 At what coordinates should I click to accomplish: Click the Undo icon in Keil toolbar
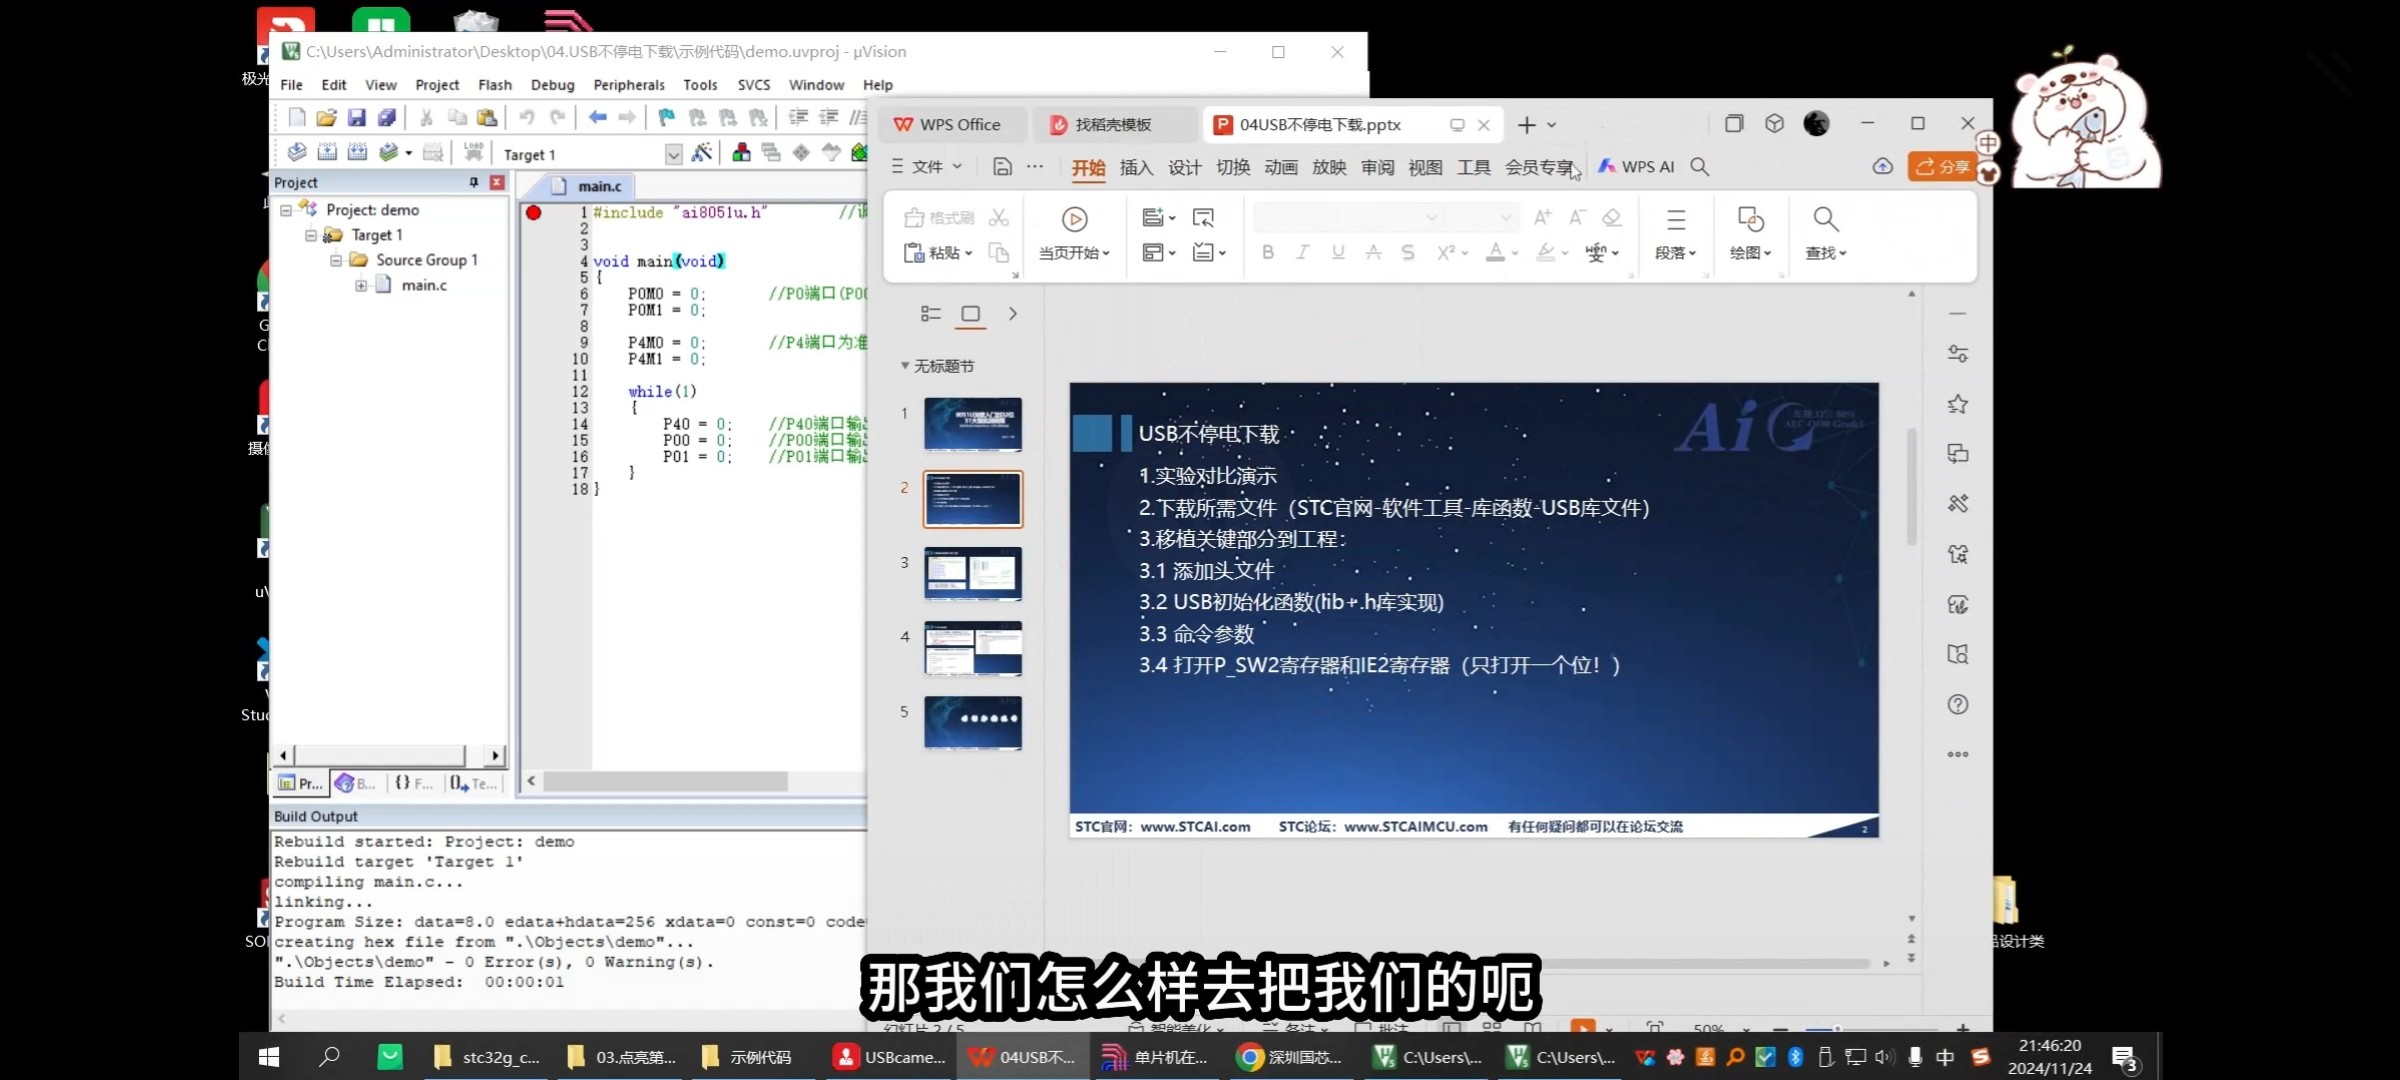point(527,117)
